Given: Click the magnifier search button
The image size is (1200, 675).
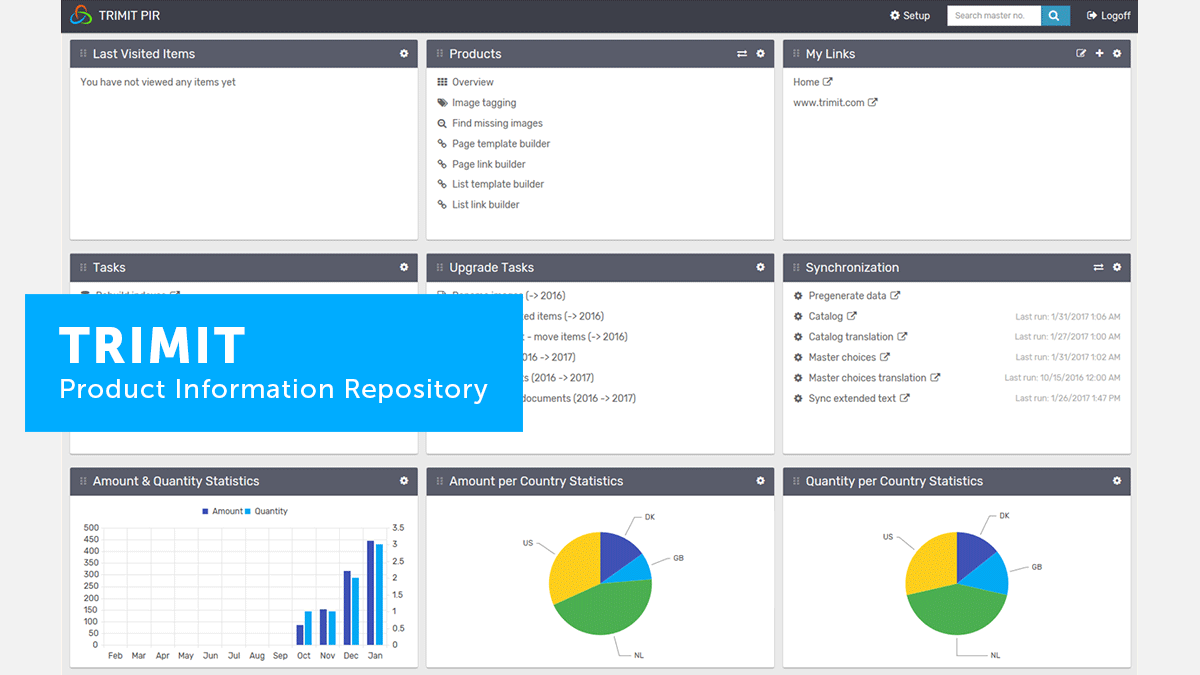Looking at the screenshot, I should 1055,16.
